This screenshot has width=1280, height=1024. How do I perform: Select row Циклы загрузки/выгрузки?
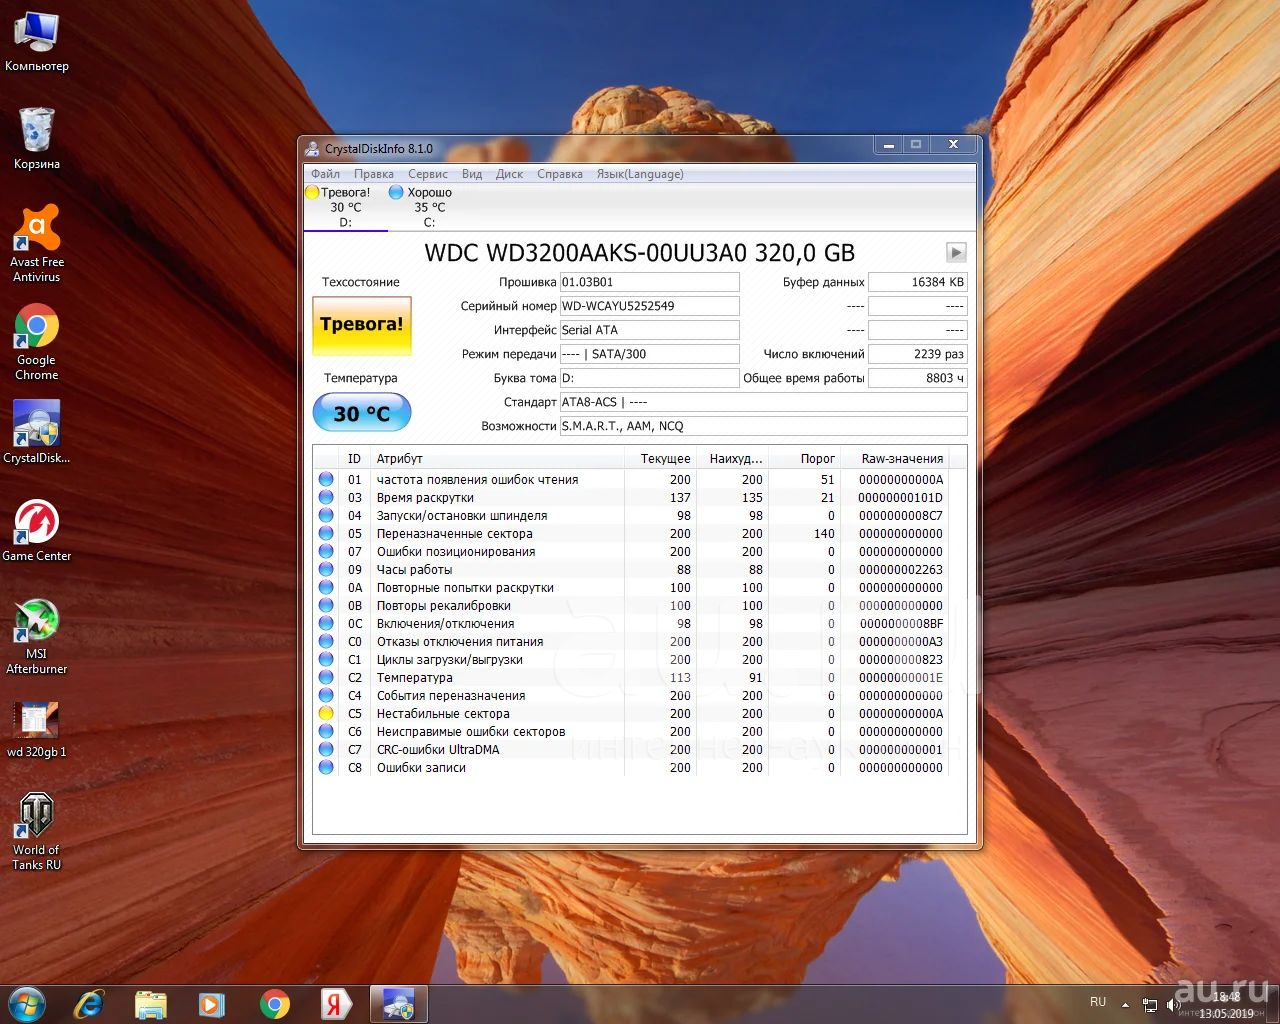click(631, 659)
